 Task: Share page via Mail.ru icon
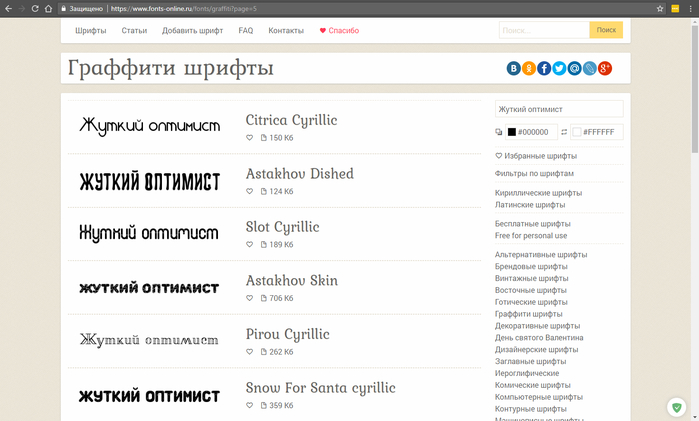click(574, 68)
